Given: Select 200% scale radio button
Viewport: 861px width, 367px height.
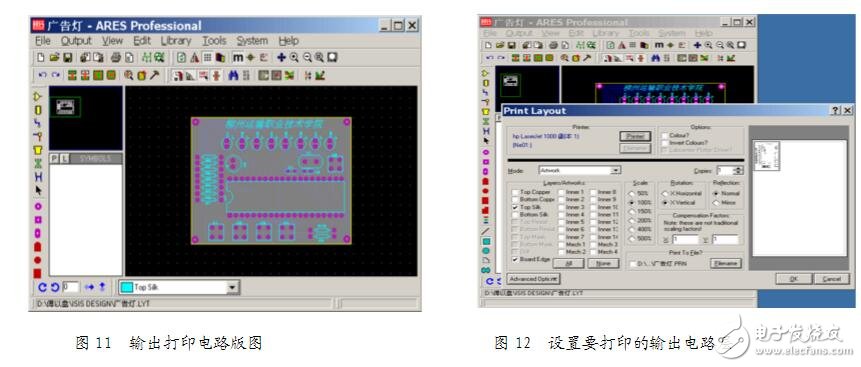Looking at the screenshot, I should coord(632,221).
